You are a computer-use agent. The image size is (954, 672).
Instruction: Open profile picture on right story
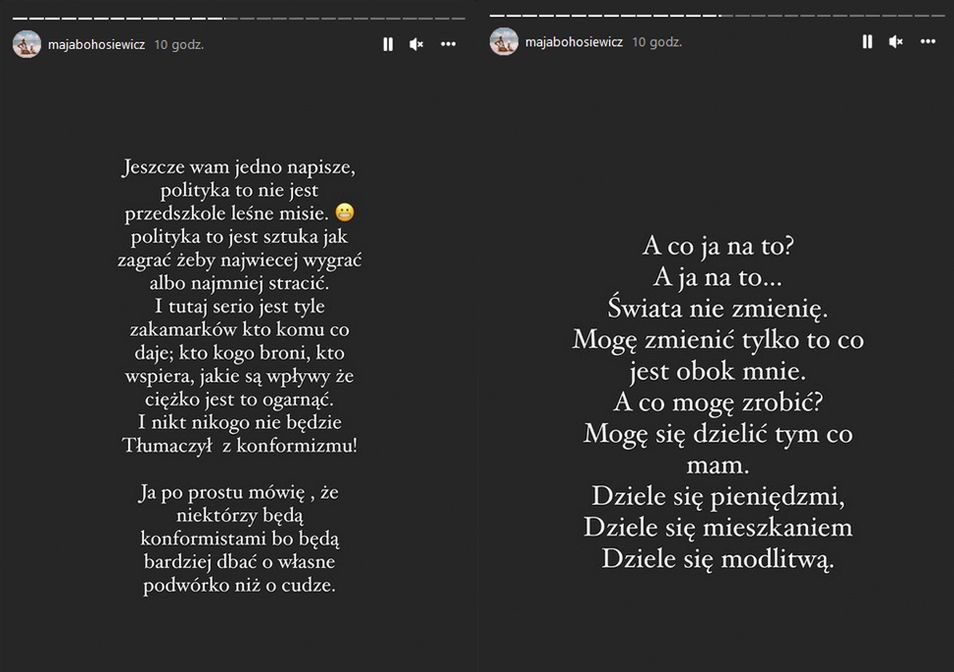click(x=504, y=42)
